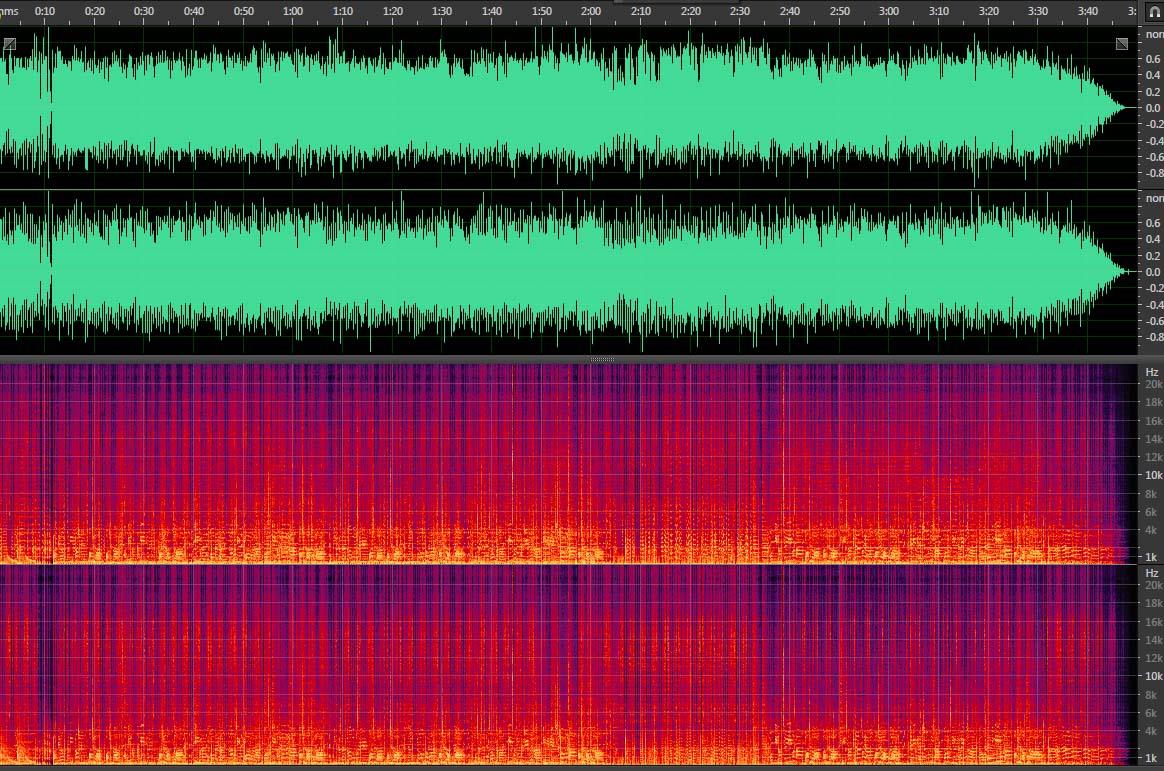Click the 0:40 mark on time ruler

194,11
